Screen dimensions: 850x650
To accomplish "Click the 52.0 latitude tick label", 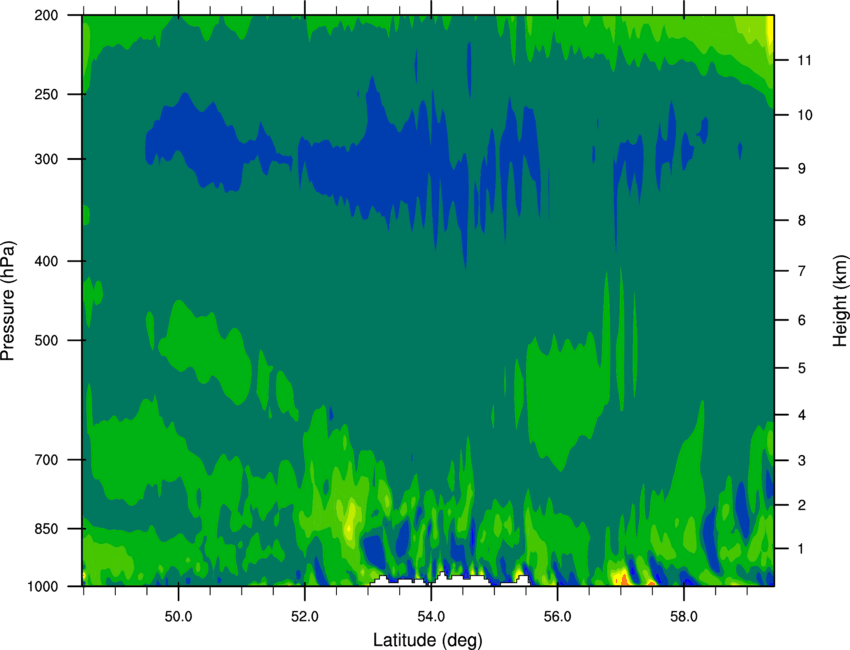I will point(305,617).
